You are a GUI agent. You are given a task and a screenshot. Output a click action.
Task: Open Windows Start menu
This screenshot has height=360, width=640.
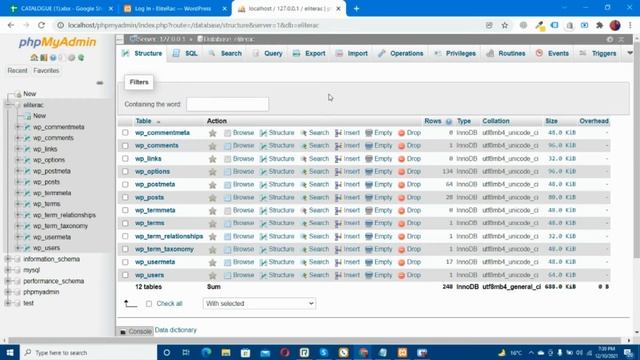(x=10, y=352)
